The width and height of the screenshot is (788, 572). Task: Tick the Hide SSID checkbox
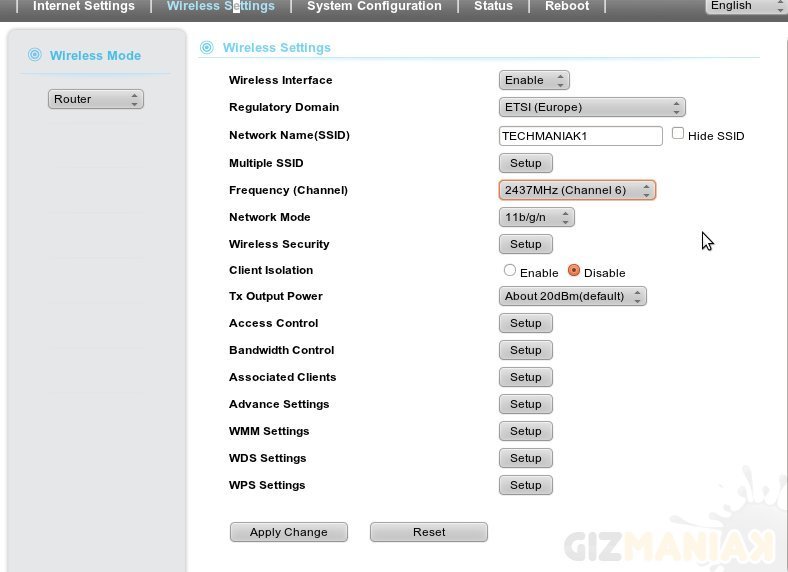[678, 134]
